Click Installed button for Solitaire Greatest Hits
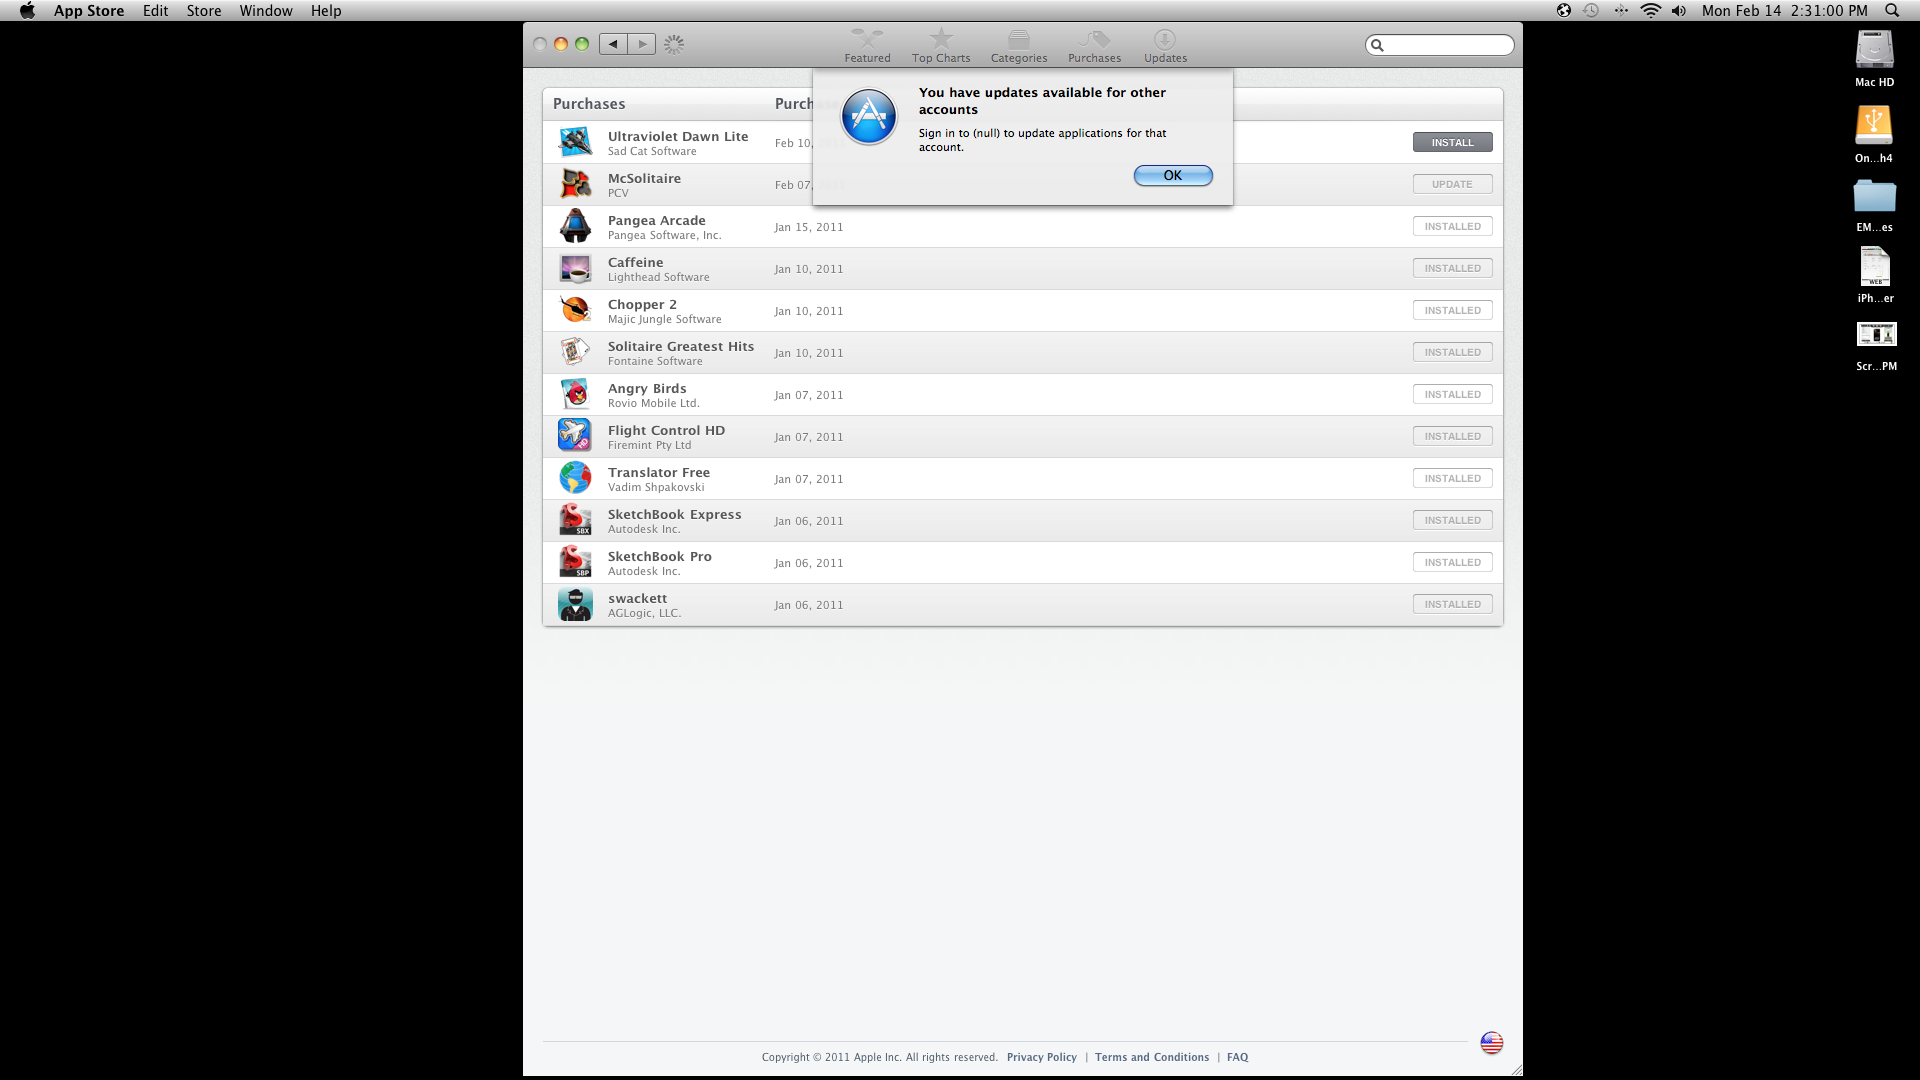1920x1080 pixels. (1452, 352)
